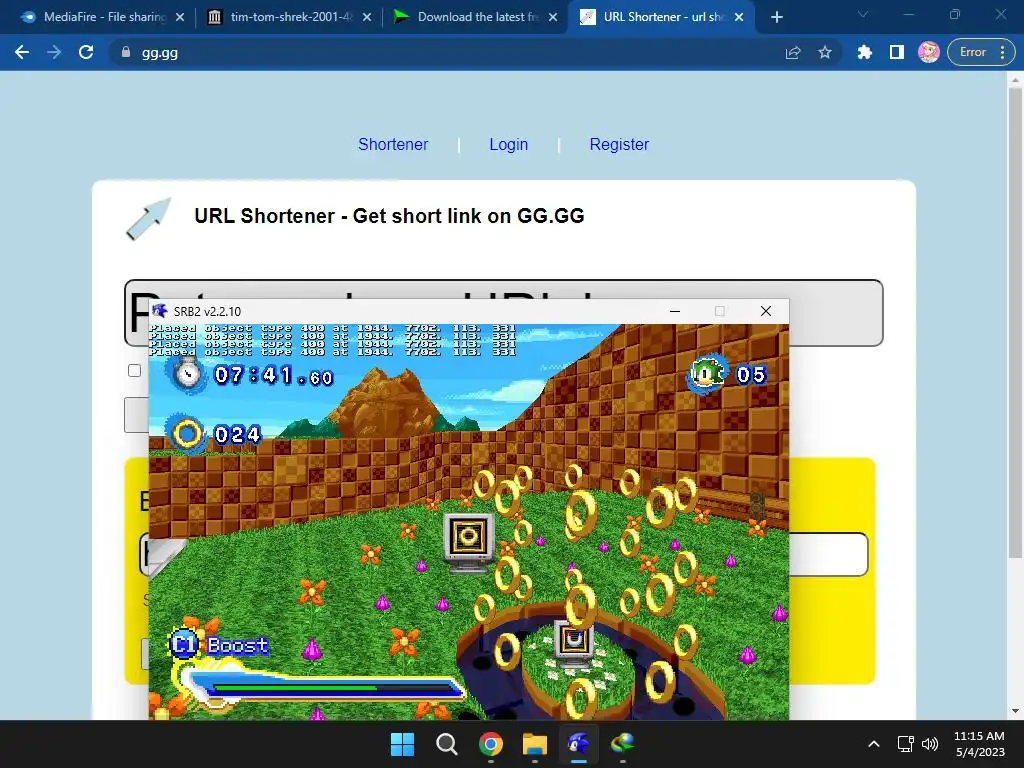
Task: Click the magnet monitor in the flowerbed
Action: (x=574, y=643)
